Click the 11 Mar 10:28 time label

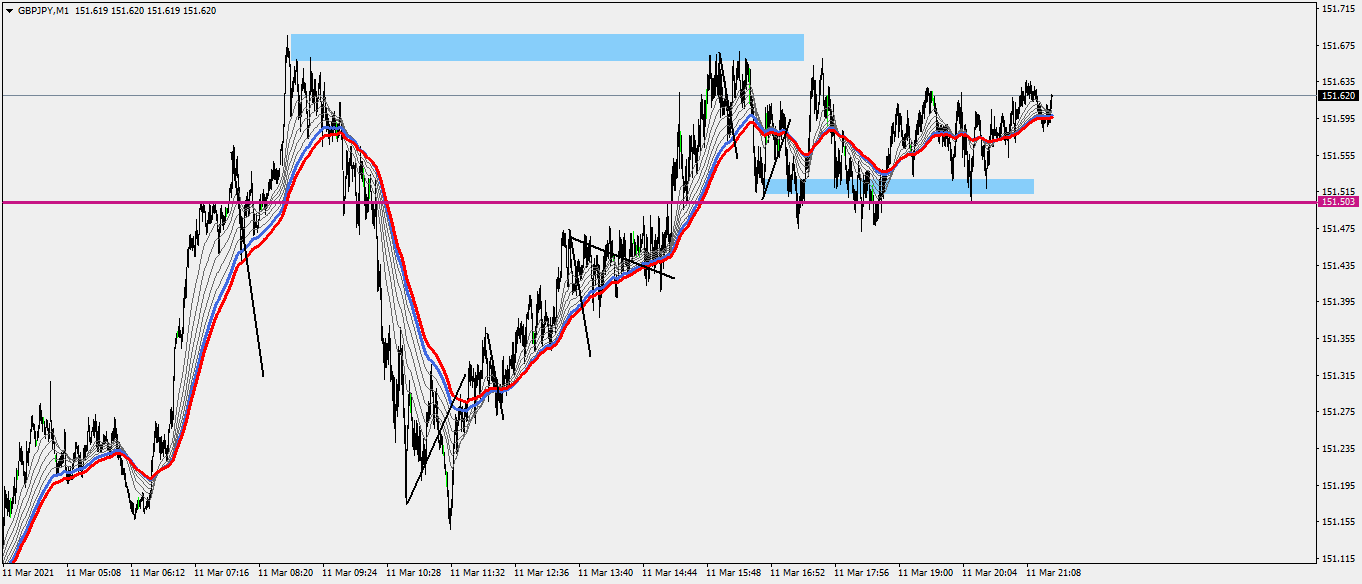point(413,574)
